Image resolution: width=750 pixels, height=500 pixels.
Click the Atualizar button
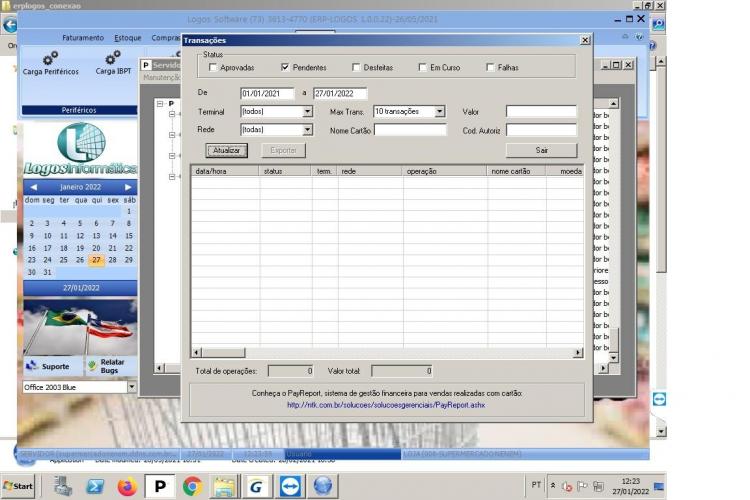[227, 150]
